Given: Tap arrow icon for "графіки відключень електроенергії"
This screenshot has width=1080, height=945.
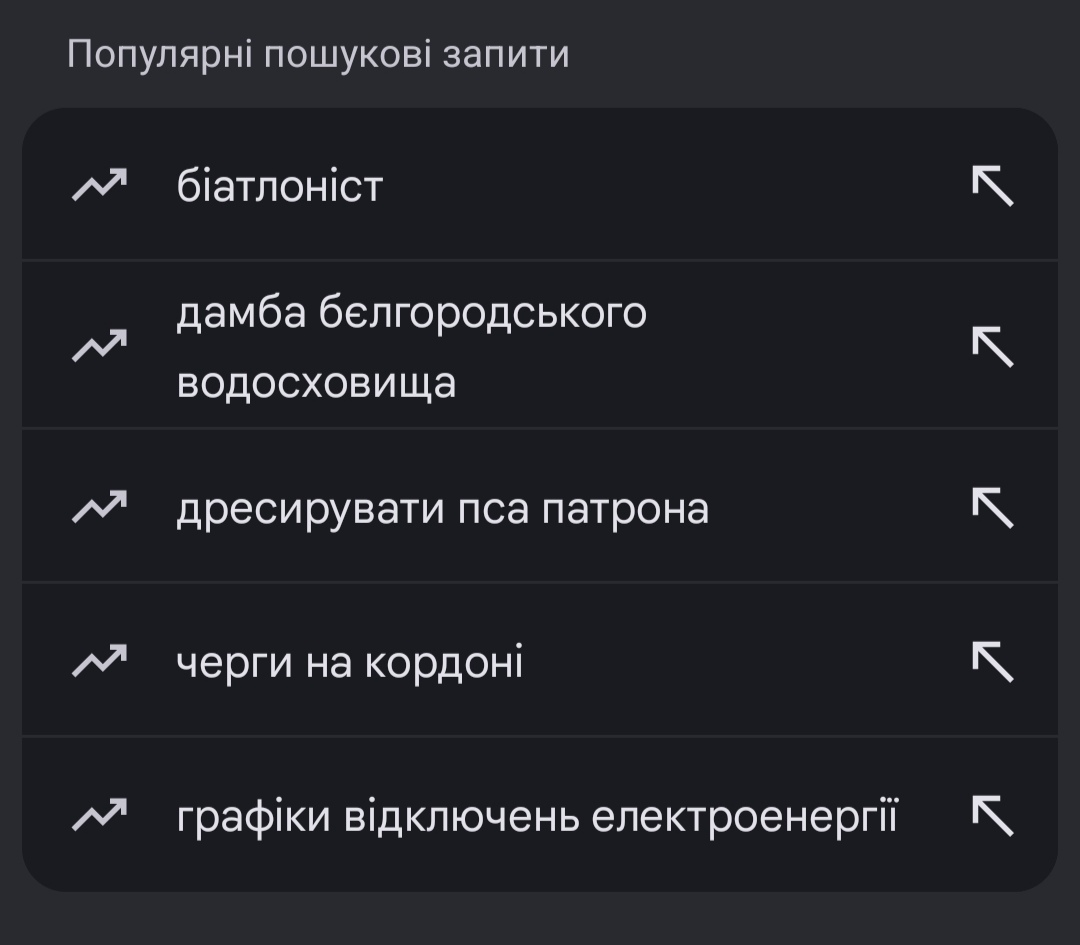Looking at the screenshot, I should click(993, 816).
